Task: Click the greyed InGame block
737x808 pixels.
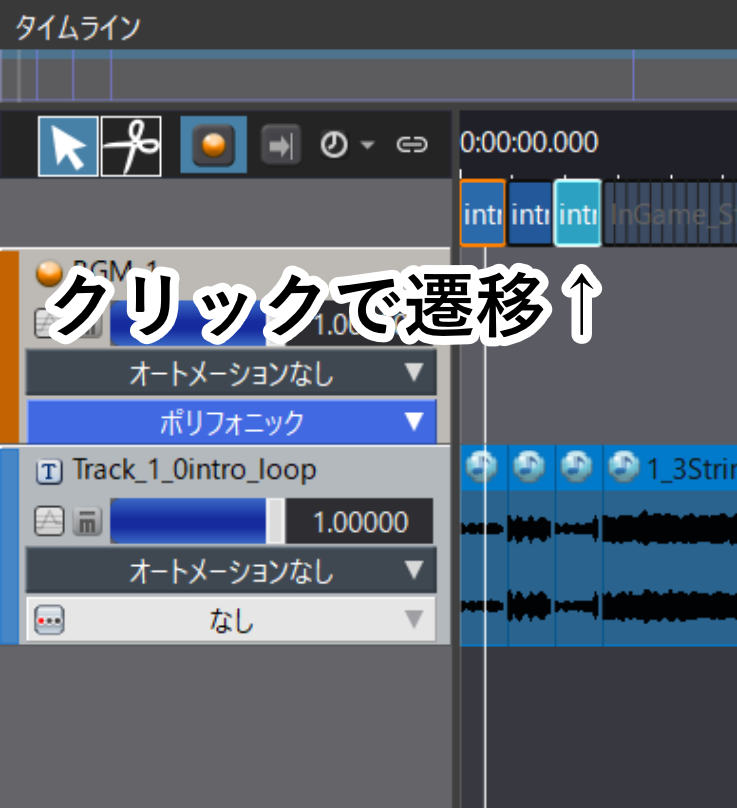Action: tap(670, 213)
